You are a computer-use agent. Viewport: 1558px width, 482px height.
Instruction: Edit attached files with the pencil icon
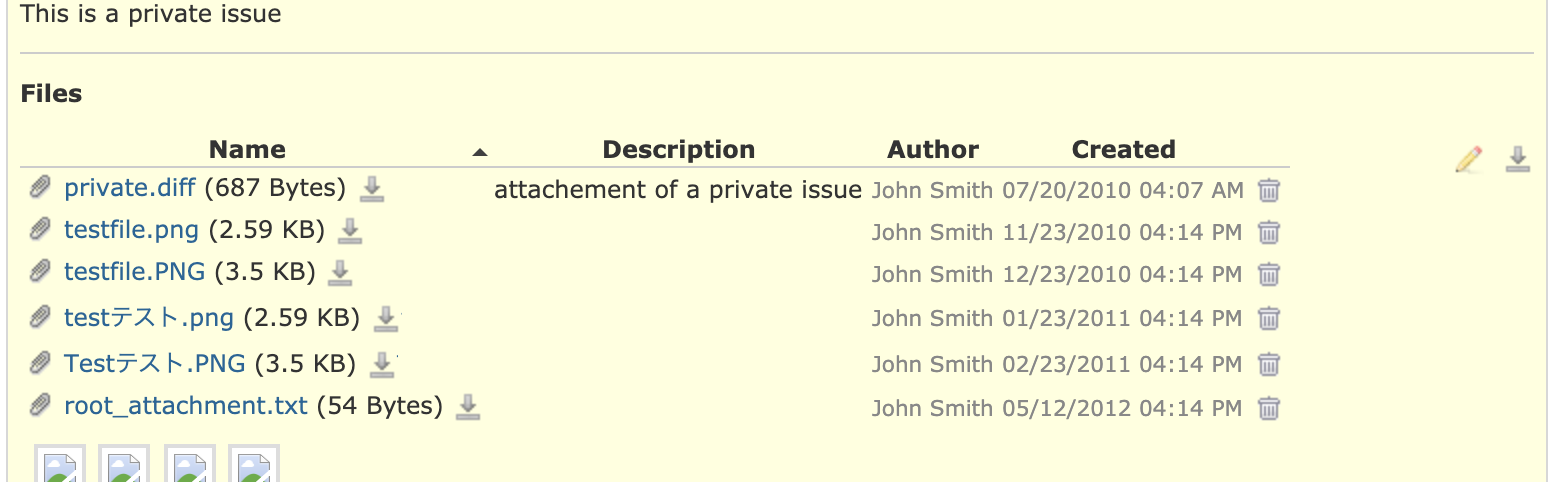click(1468, 159)
